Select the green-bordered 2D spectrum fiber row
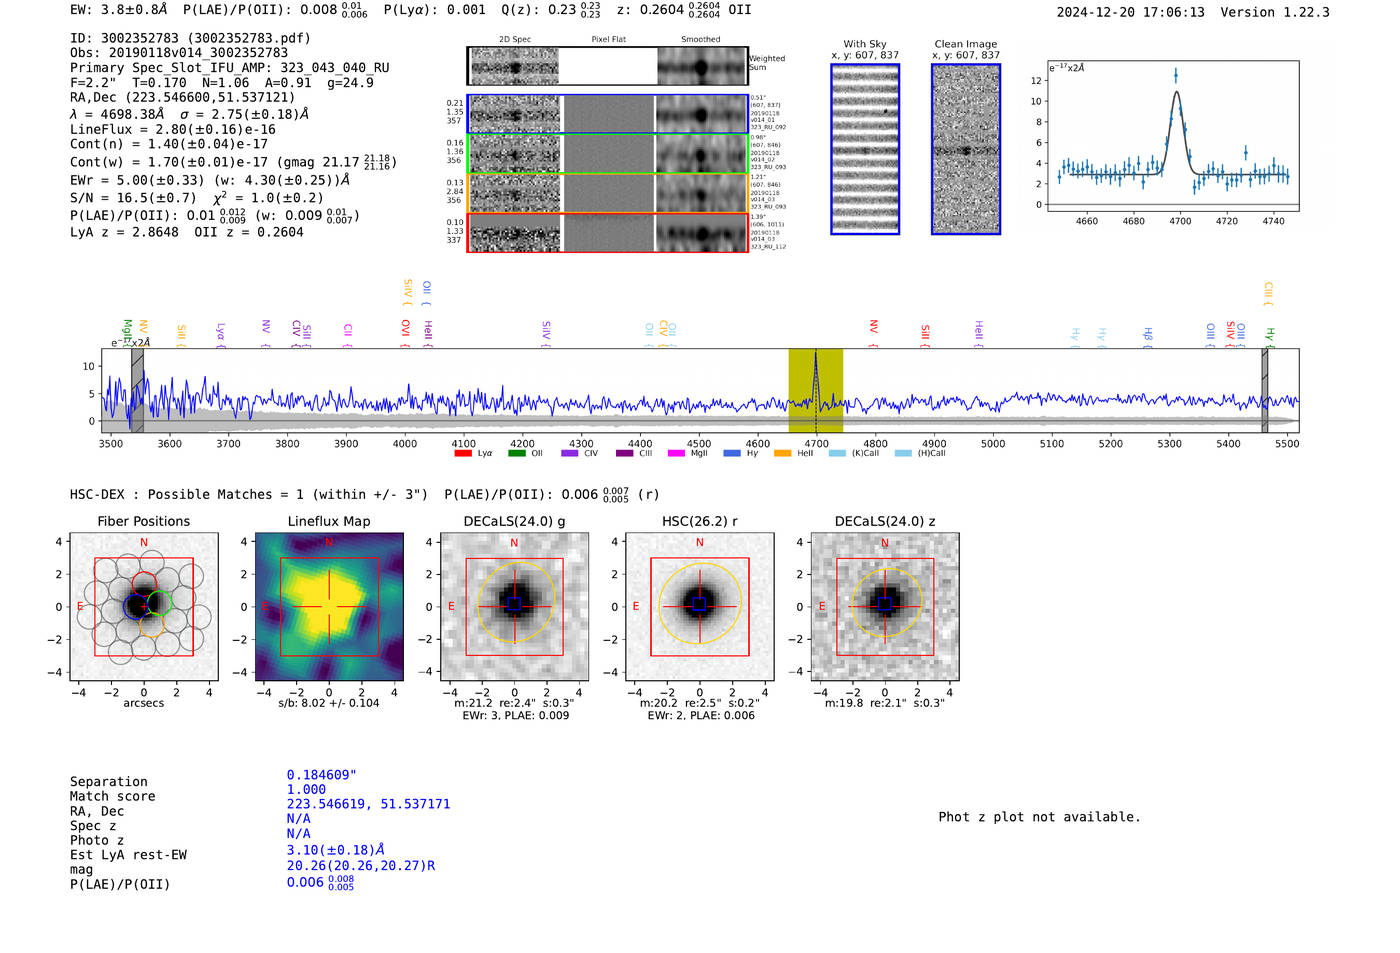The image size is (1400, 953). [607, 154]
